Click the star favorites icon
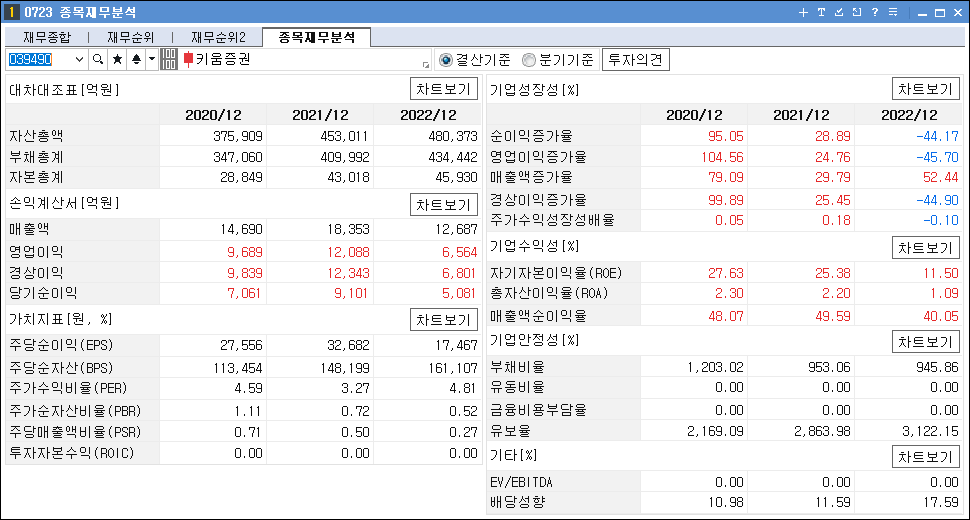Viewport: 970px width, 520px height. [117, 60]
